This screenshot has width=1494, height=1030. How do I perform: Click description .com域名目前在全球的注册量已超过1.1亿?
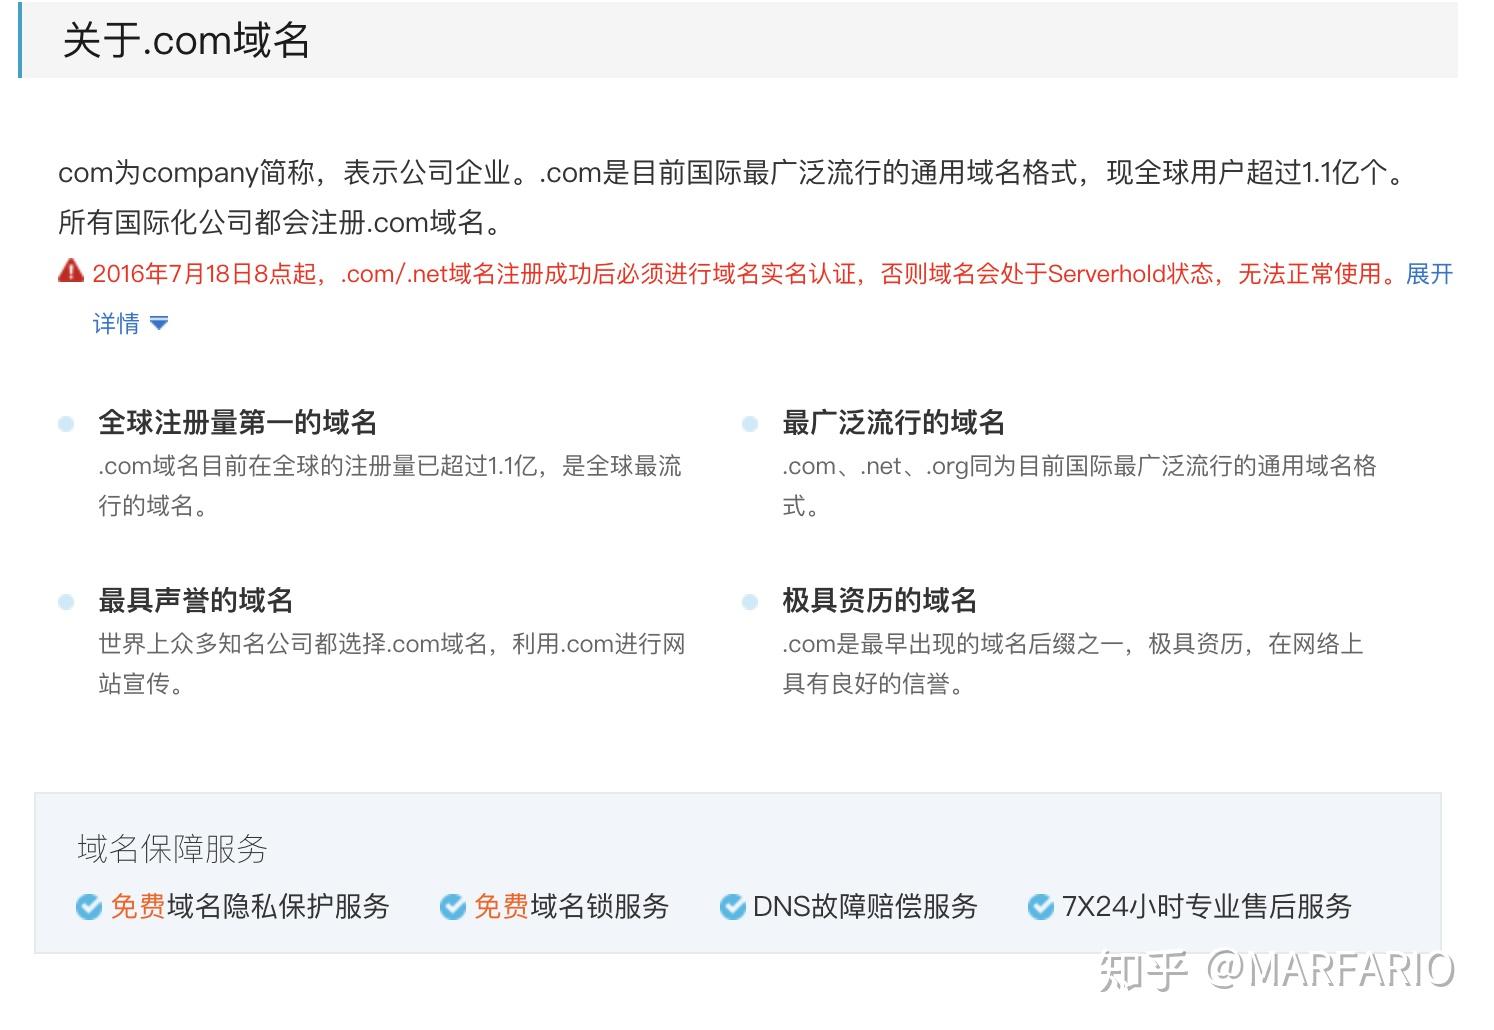(x=390, y=486)
